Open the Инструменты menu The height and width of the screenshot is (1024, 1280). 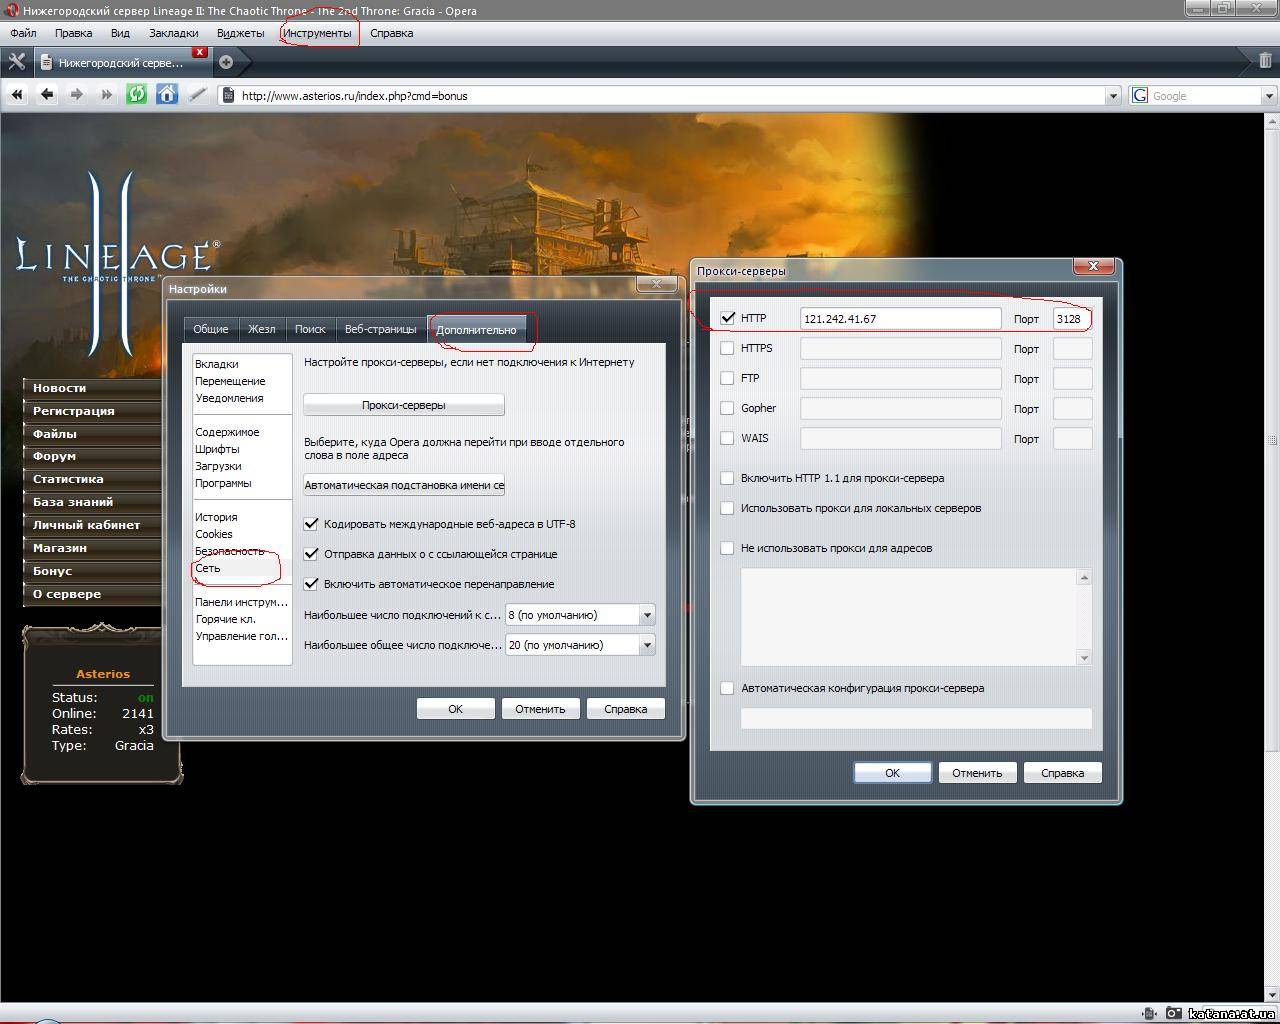[317, 33]
